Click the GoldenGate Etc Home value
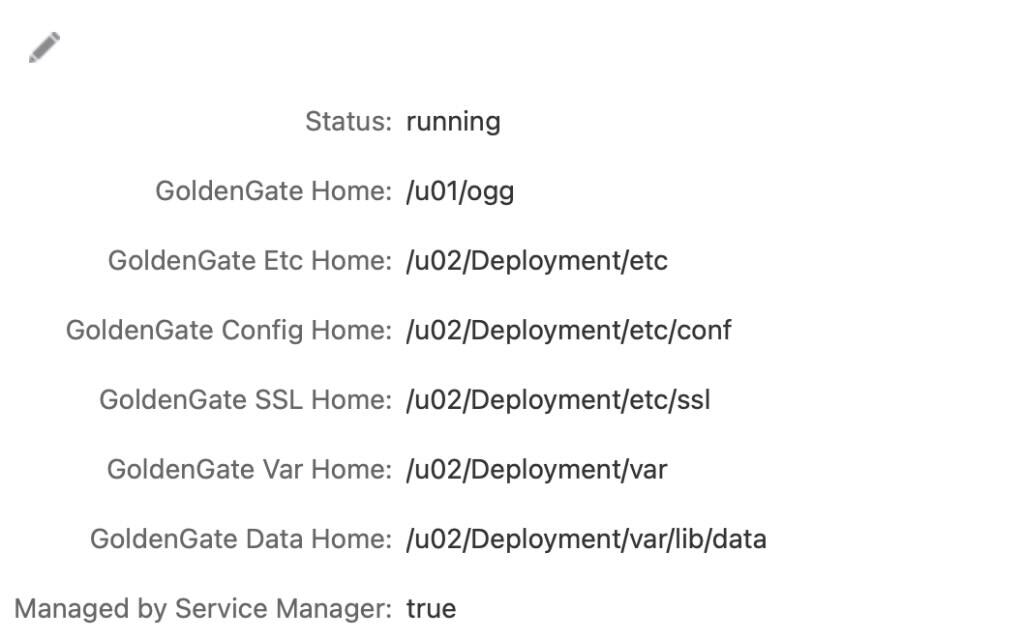This screenshot has height=640, width=1024. click(x=537, y=260)
